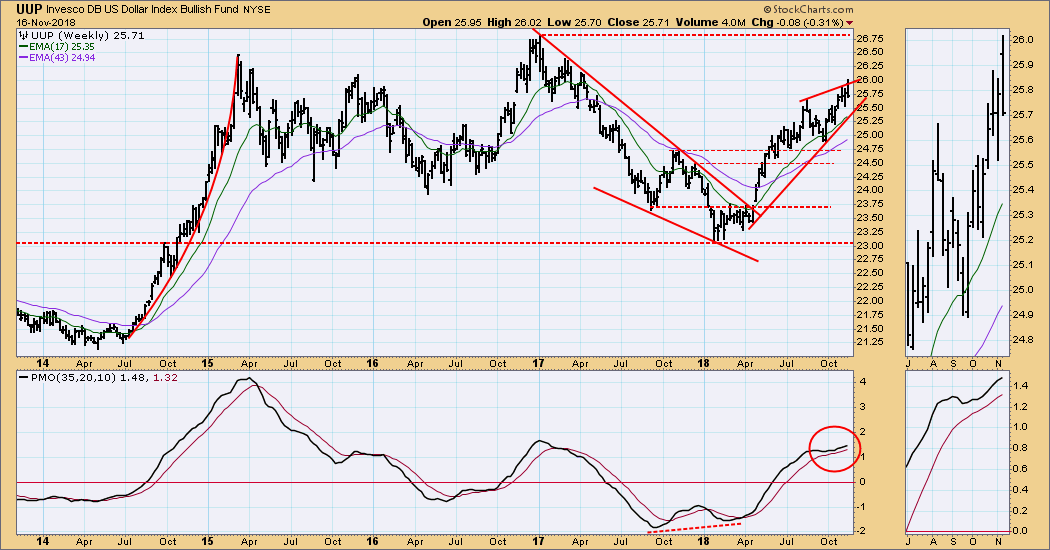Click the 26.75 price axis label
Screen dimensions: 1050x550
pyautogui.click(x=870, y=52)
